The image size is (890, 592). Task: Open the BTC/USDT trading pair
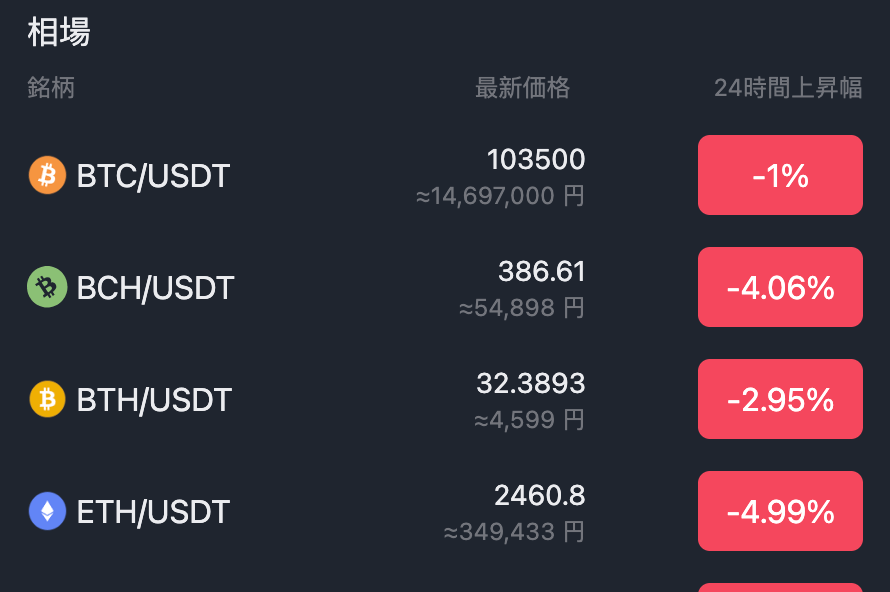click(153, 175)
